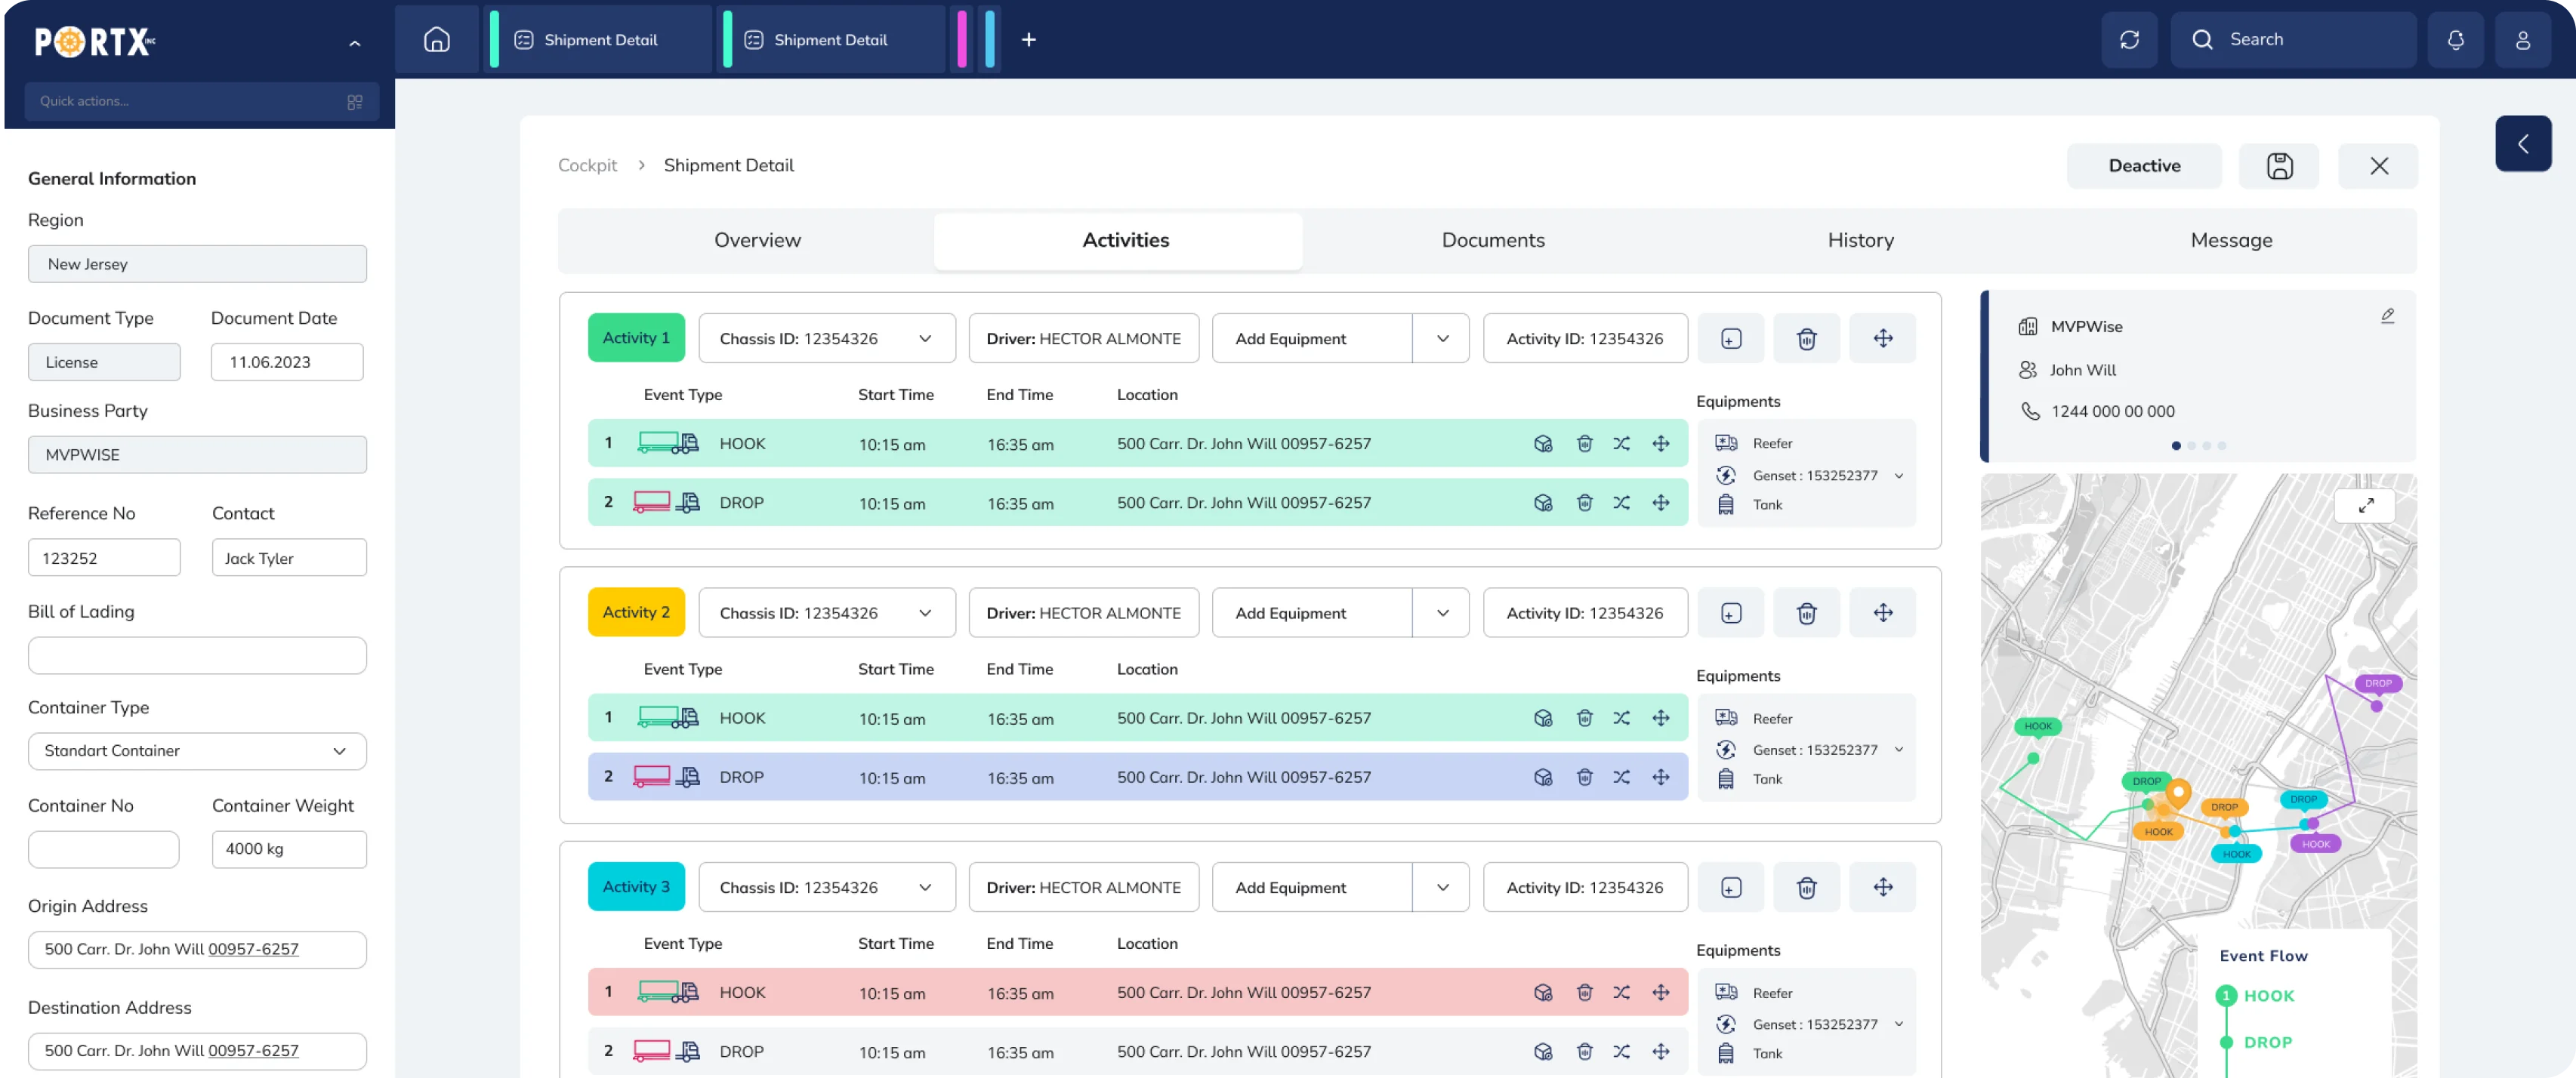Open the user profile icon
Image resolution: width=2576 pixels, height=1078 pixels.
[2523, 39]
